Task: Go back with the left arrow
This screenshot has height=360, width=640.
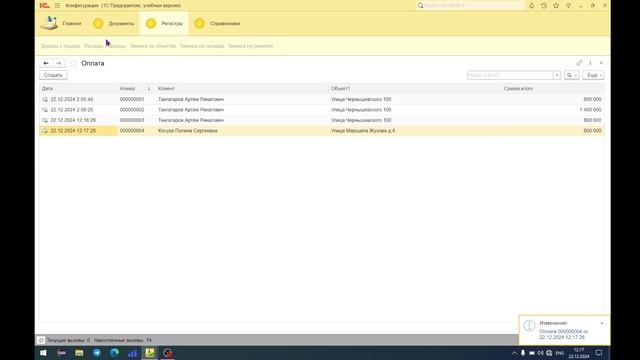Action: 46,63
